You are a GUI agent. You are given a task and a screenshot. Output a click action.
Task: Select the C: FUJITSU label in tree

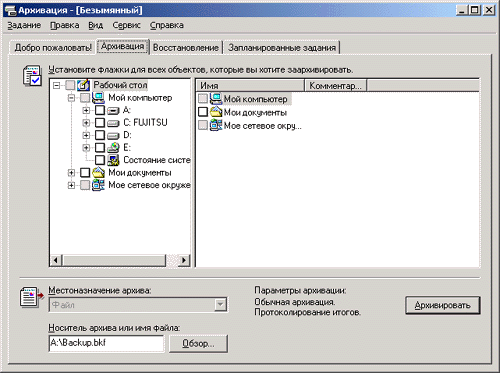click(145, 123)
